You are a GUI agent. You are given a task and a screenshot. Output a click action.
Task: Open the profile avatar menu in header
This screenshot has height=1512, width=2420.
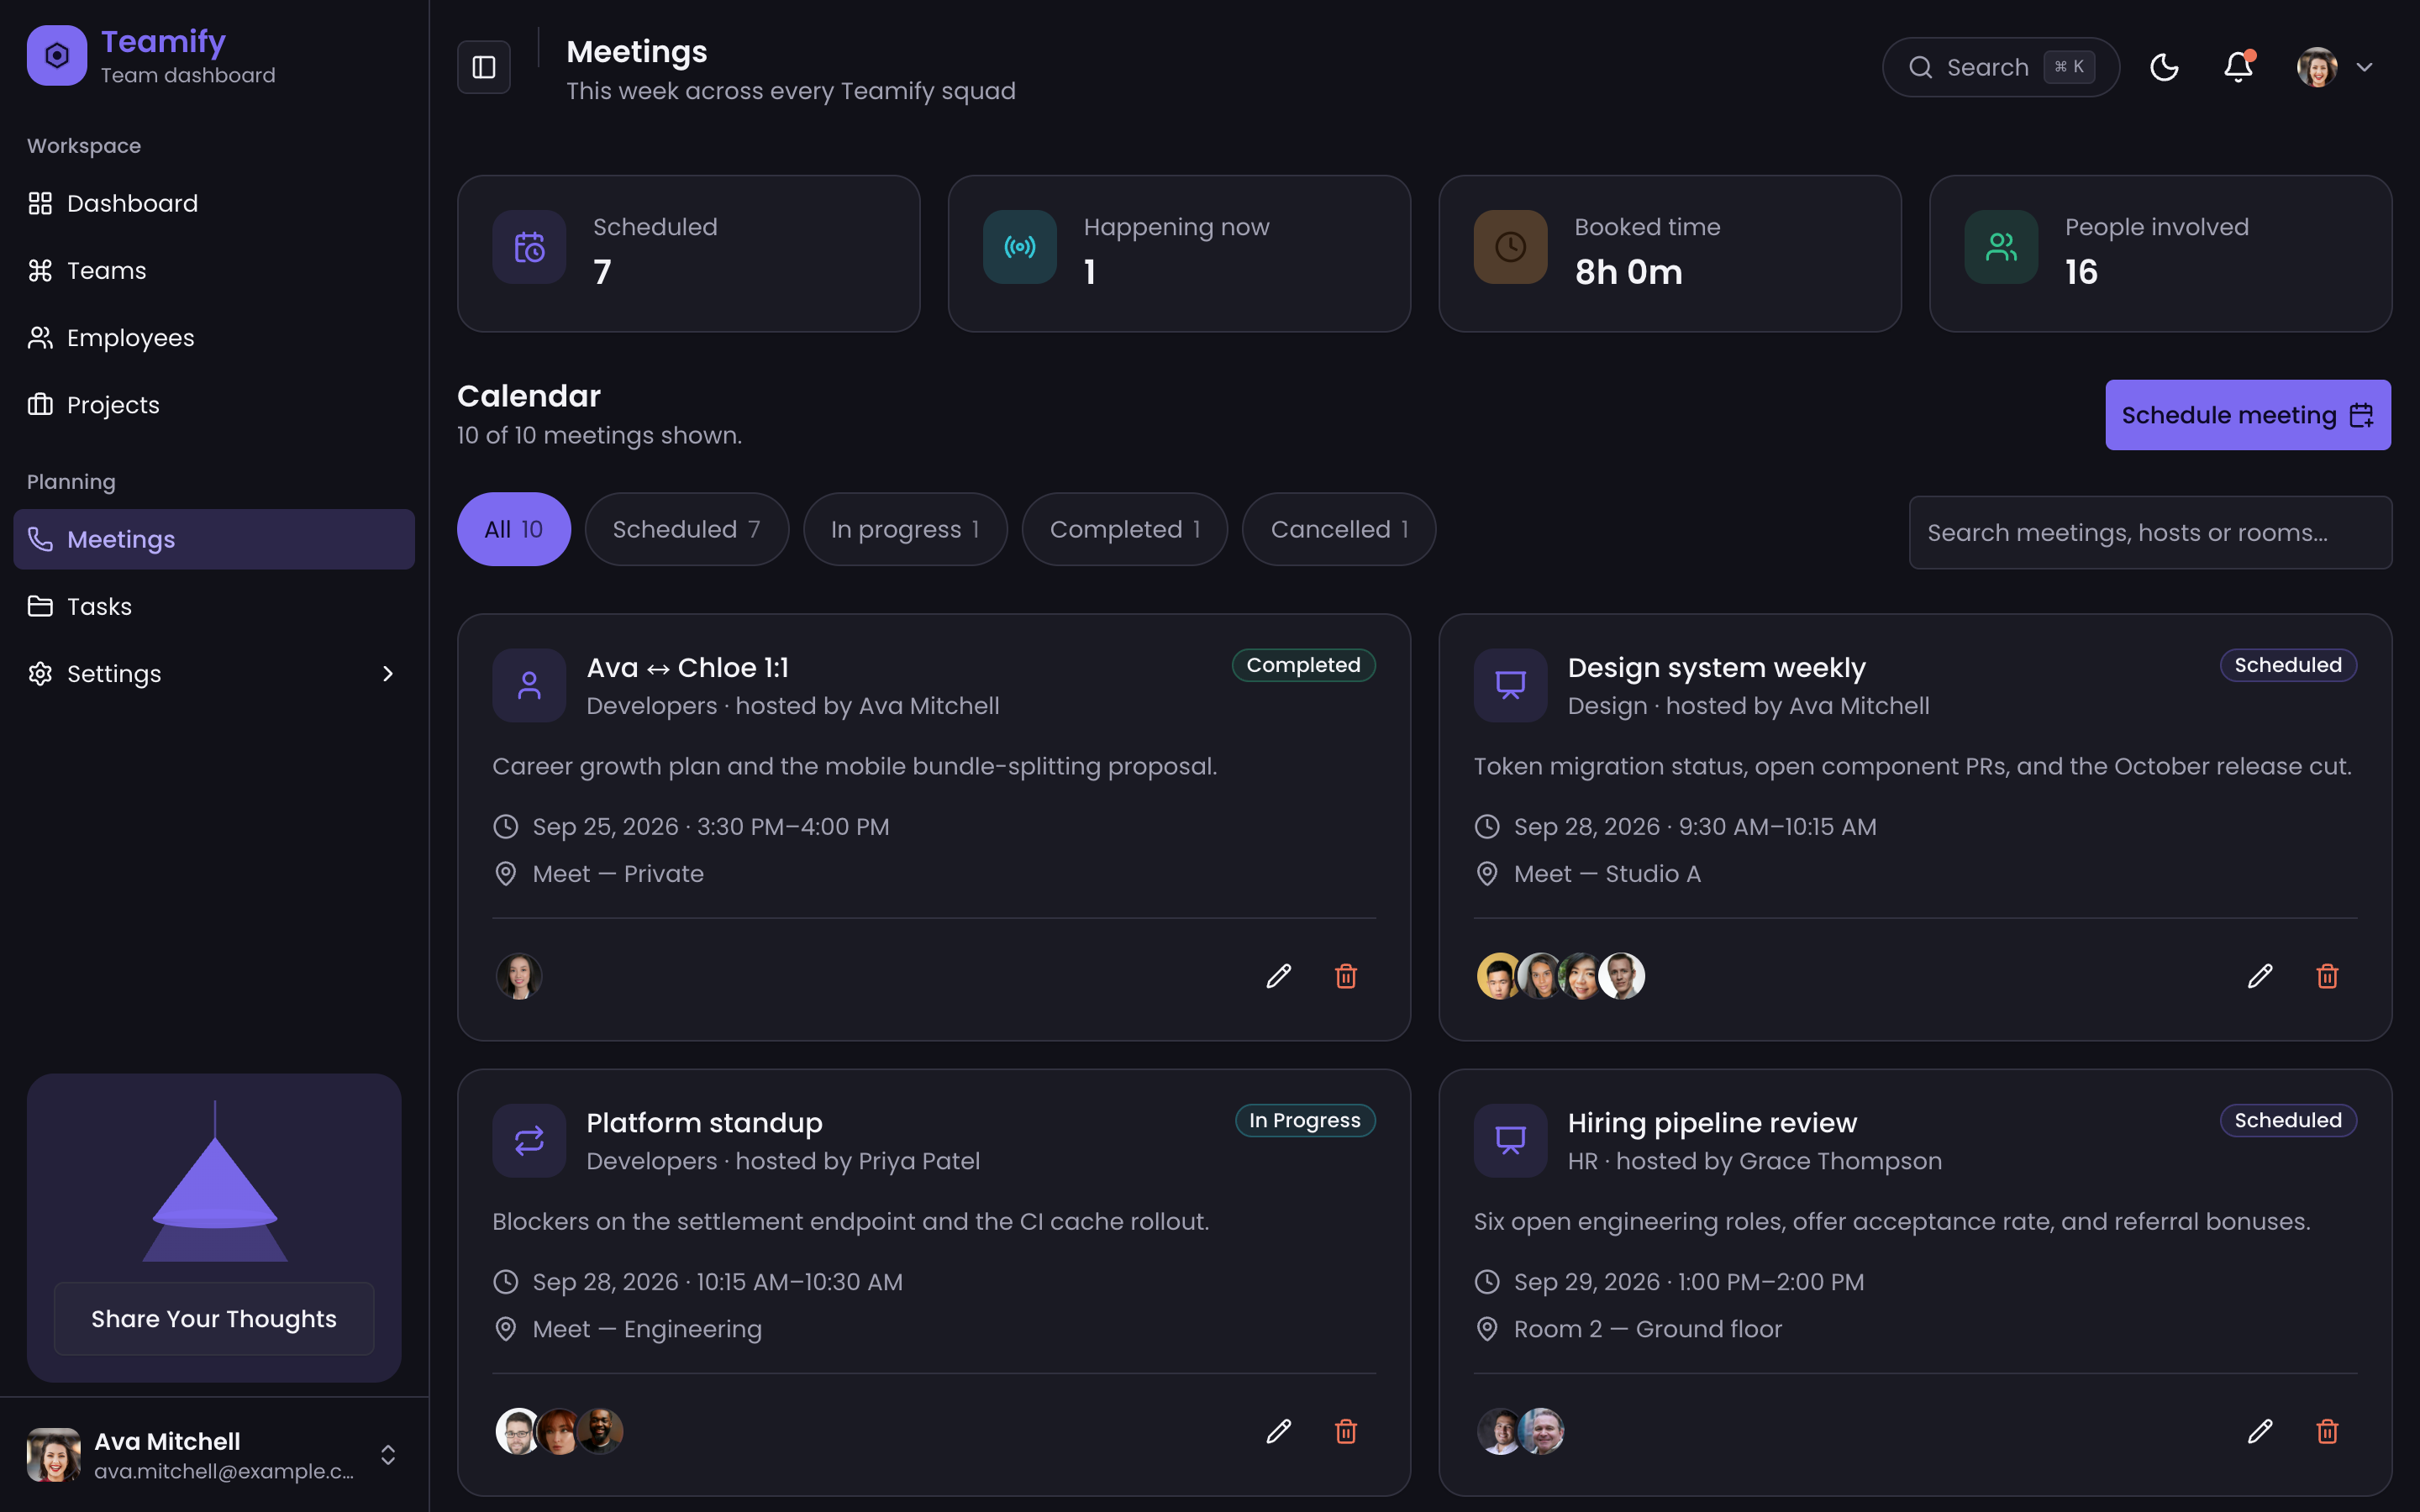pos(2334,67)
